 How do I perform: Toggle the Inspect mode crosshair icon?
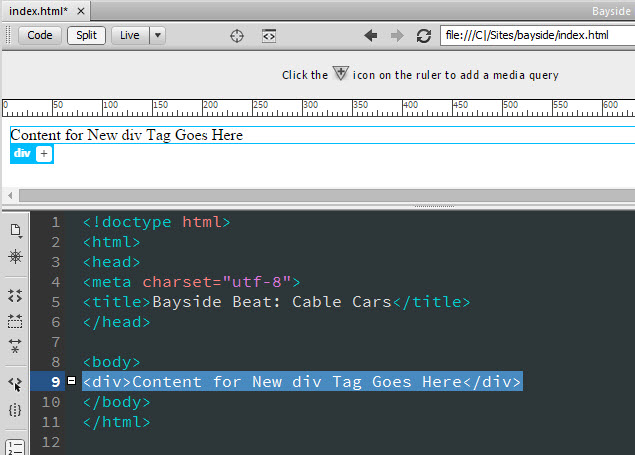pos(237,36)
